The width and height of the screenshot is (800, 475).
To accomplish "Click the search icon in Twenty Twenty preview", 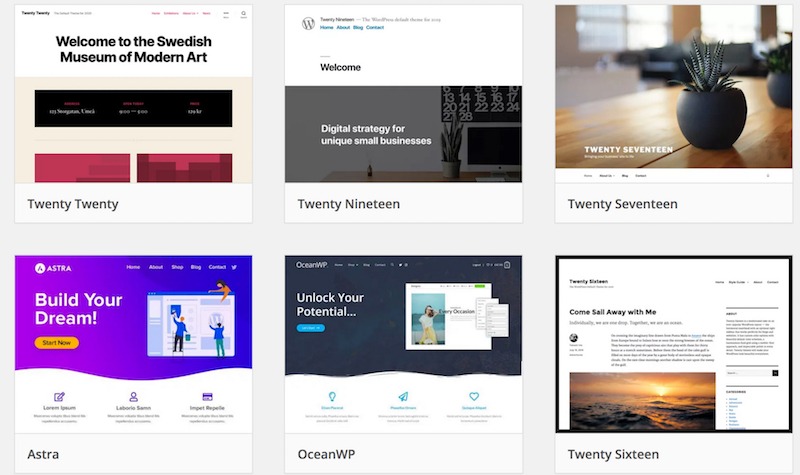I will (x=243, y=14).
